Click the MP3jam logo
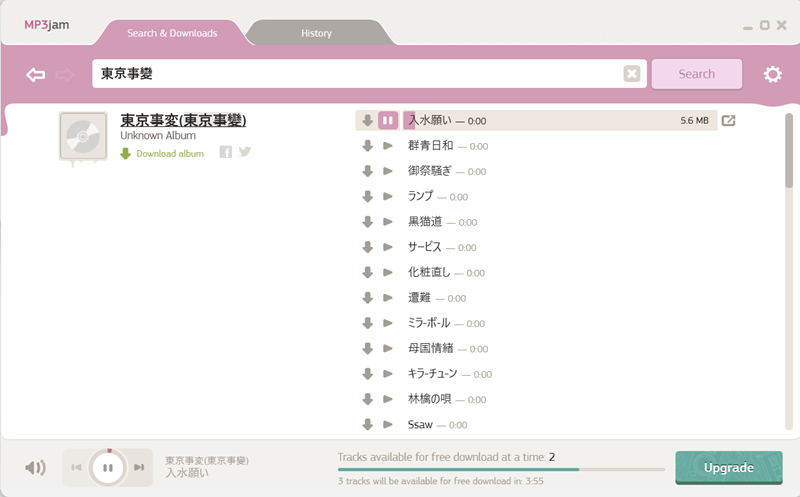This screenshot has width=800, height=497. [46, 25]
